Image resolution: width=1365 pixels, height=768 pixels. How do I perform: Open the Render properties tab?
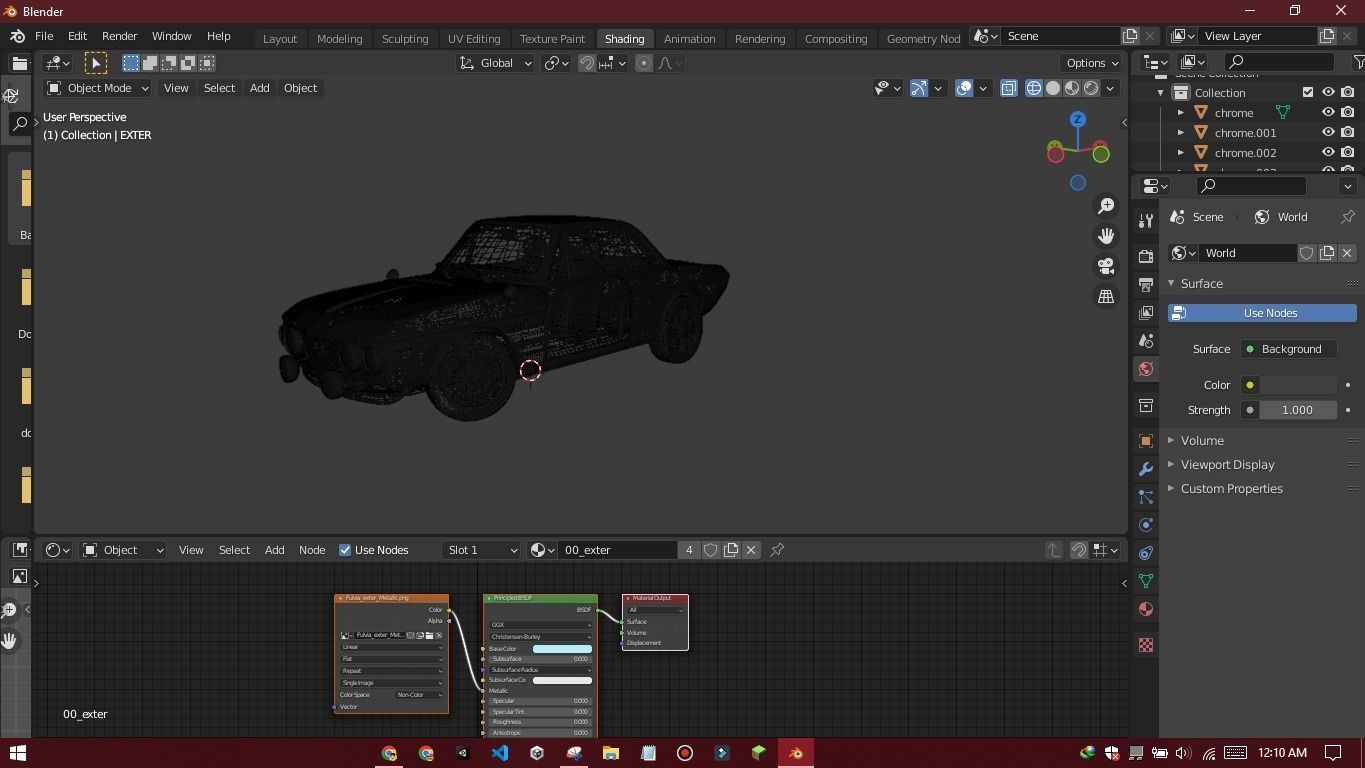[1146, 256]
